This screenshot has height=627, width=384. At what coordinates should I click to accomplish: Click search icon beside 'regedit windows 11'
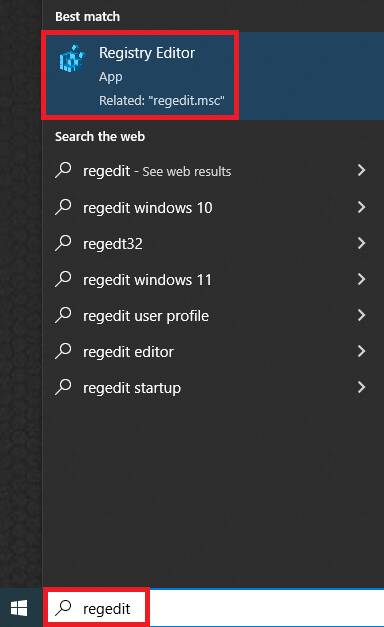(x=63, y=279)
